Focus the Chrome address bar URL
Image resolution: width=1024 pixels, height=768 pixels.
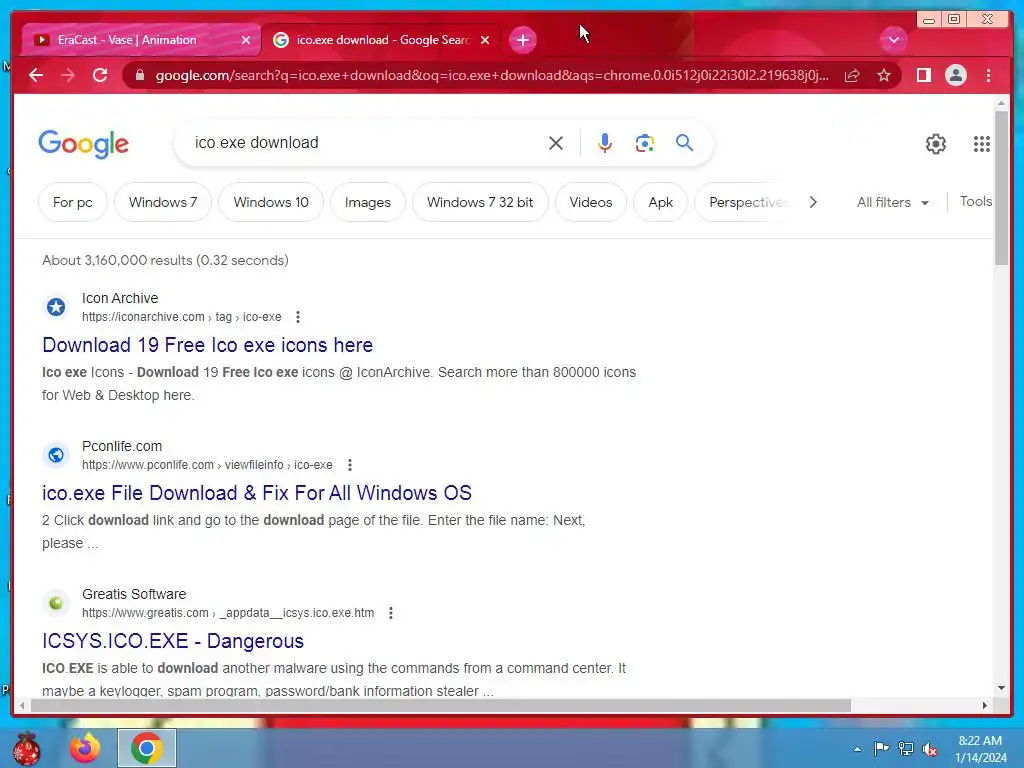coord(492,75)
